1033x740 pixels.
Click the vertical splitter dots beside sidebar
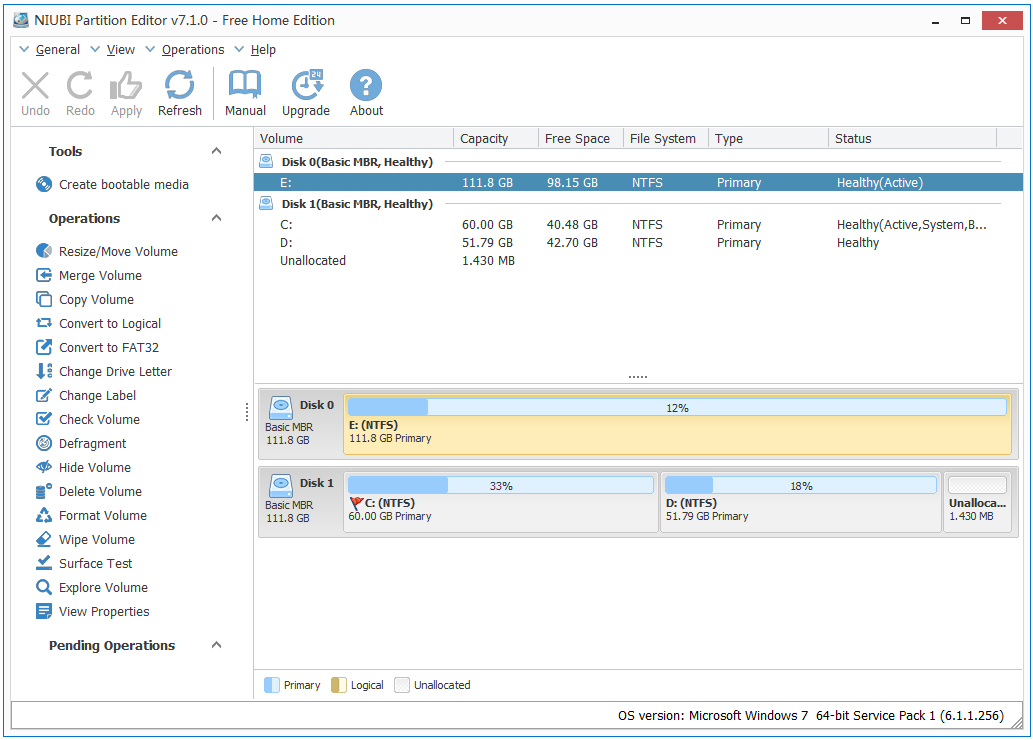click(x=247, y=412)
